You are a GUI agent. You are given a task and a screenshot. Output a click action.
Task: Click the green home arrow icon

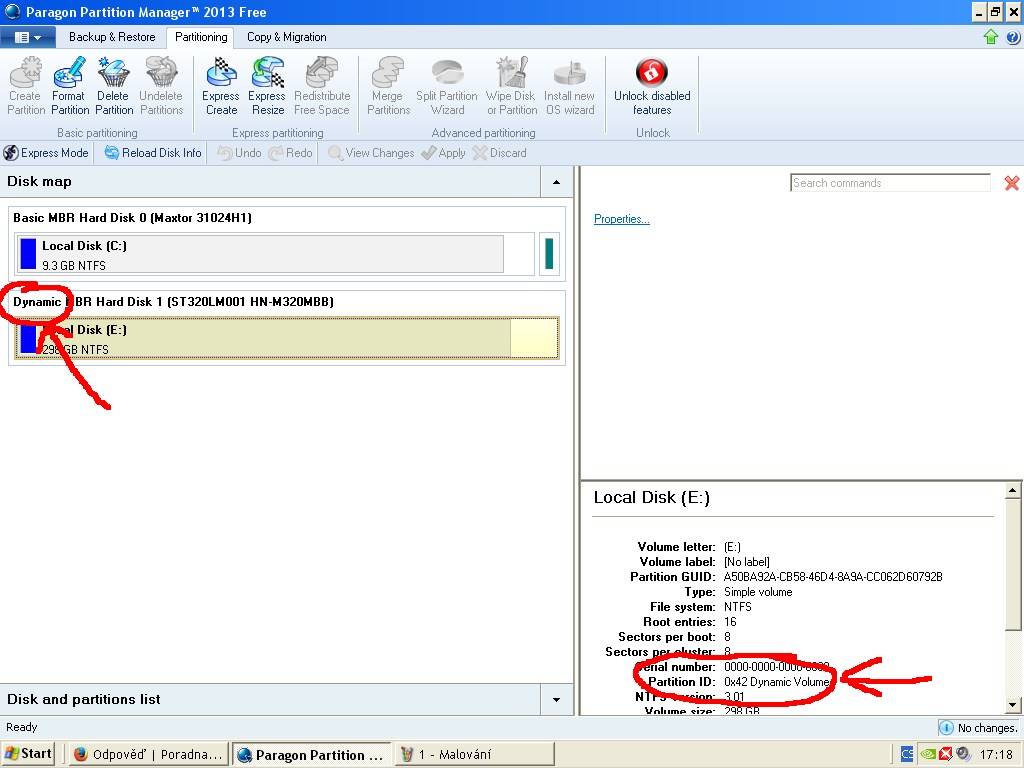(x=991, y=37)
